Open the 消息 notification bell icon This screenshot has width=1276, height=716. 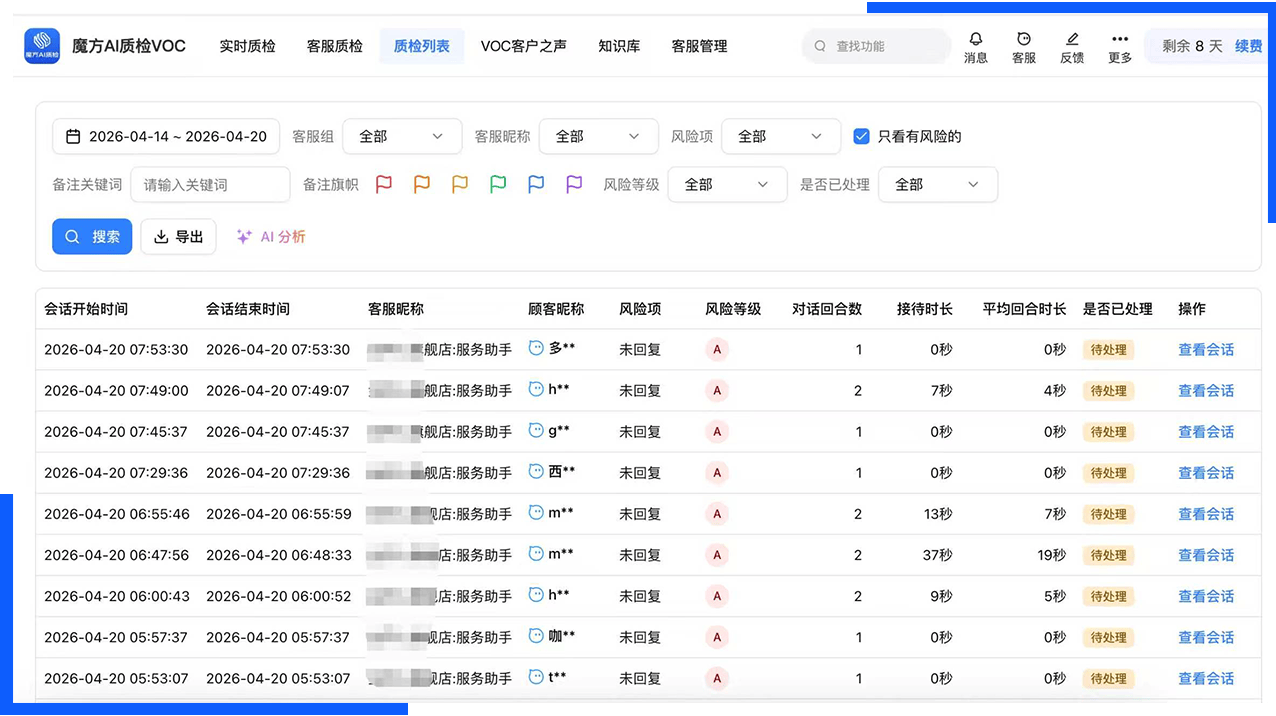(975, 40)
